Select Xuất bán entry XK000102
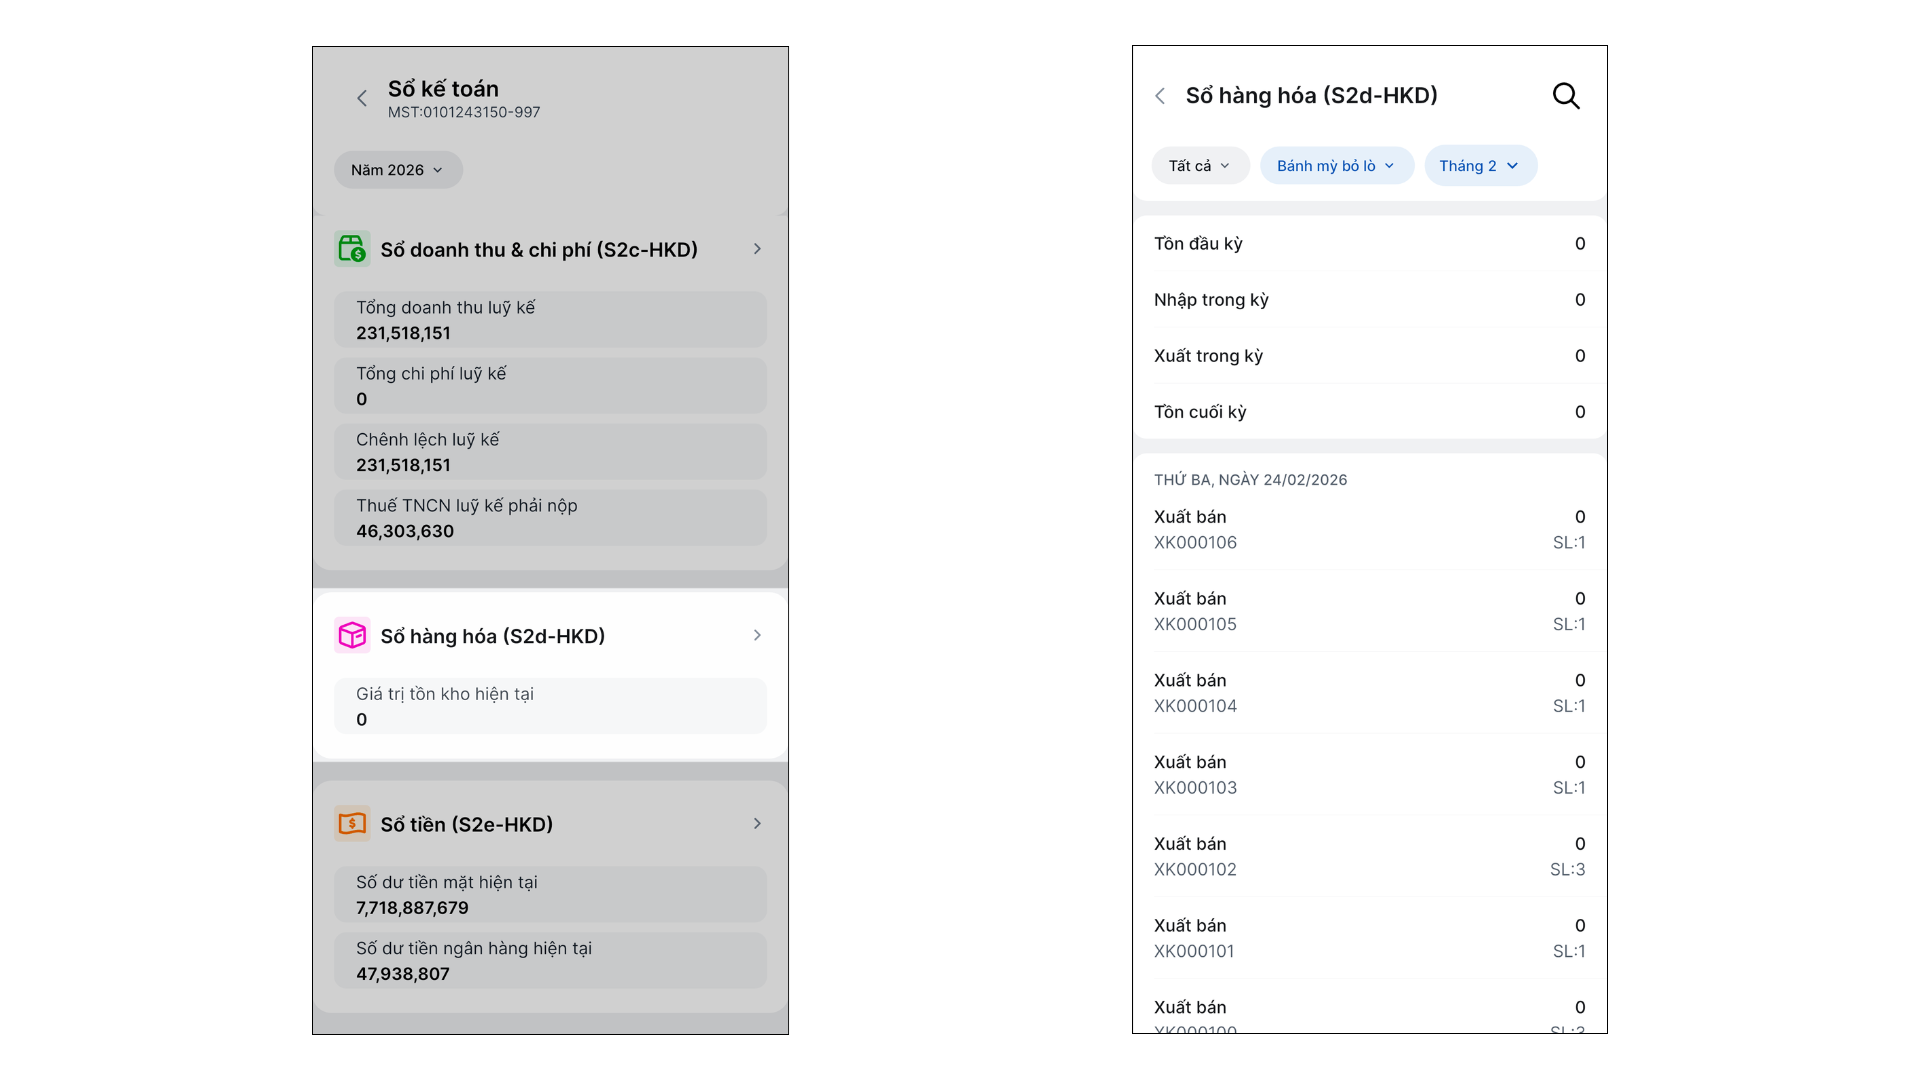Viewport: 1920px width, 1080px height. (1368, 856)
